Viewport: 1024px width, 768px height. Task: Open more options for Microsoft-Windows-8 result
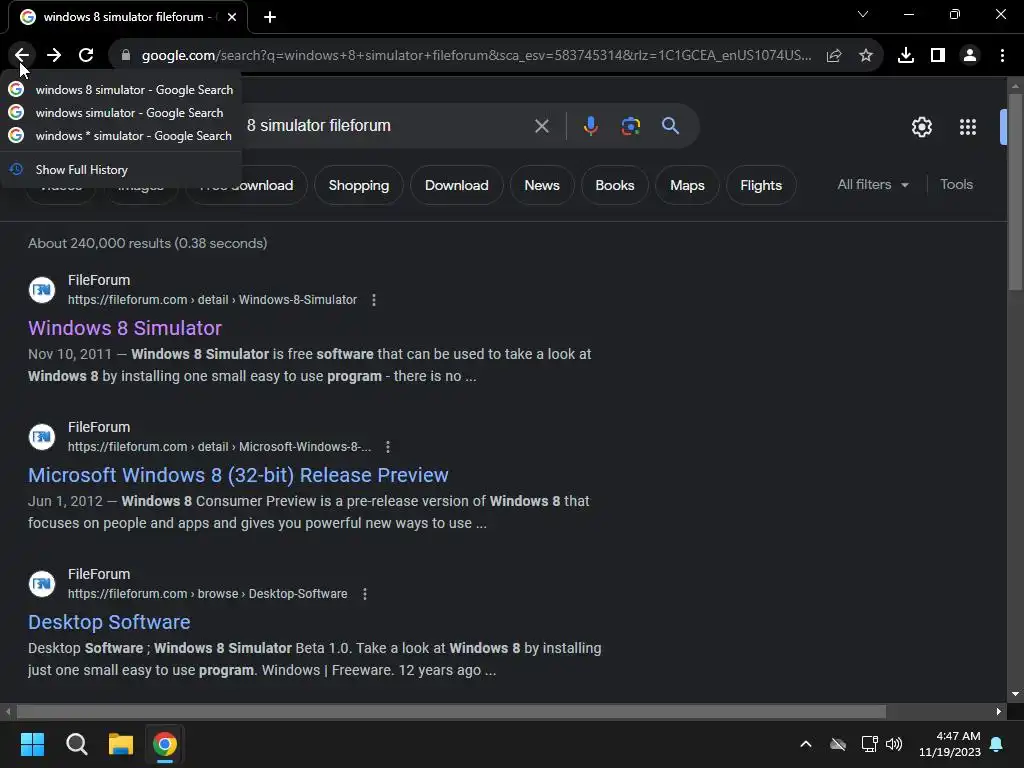tap(388, 447)
